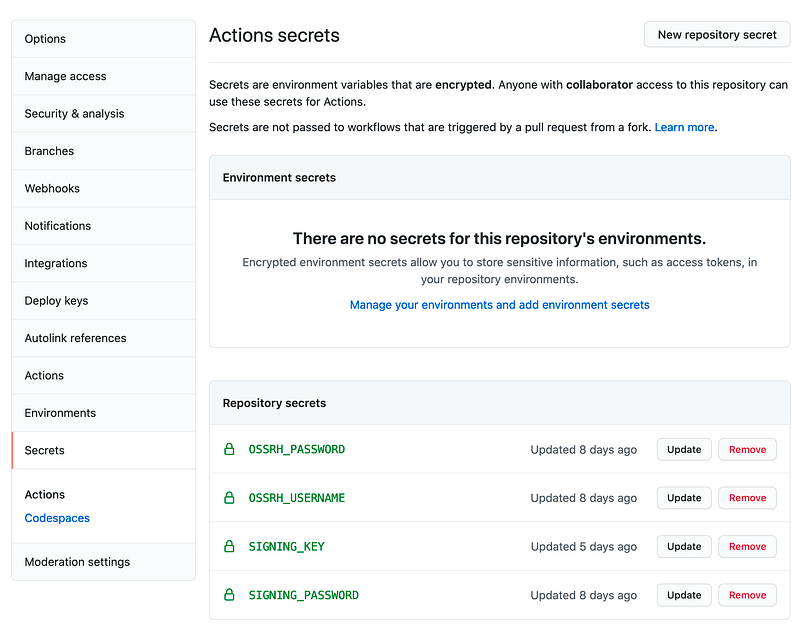
Task: Open the Learn more link
Action: click(684, 127)
